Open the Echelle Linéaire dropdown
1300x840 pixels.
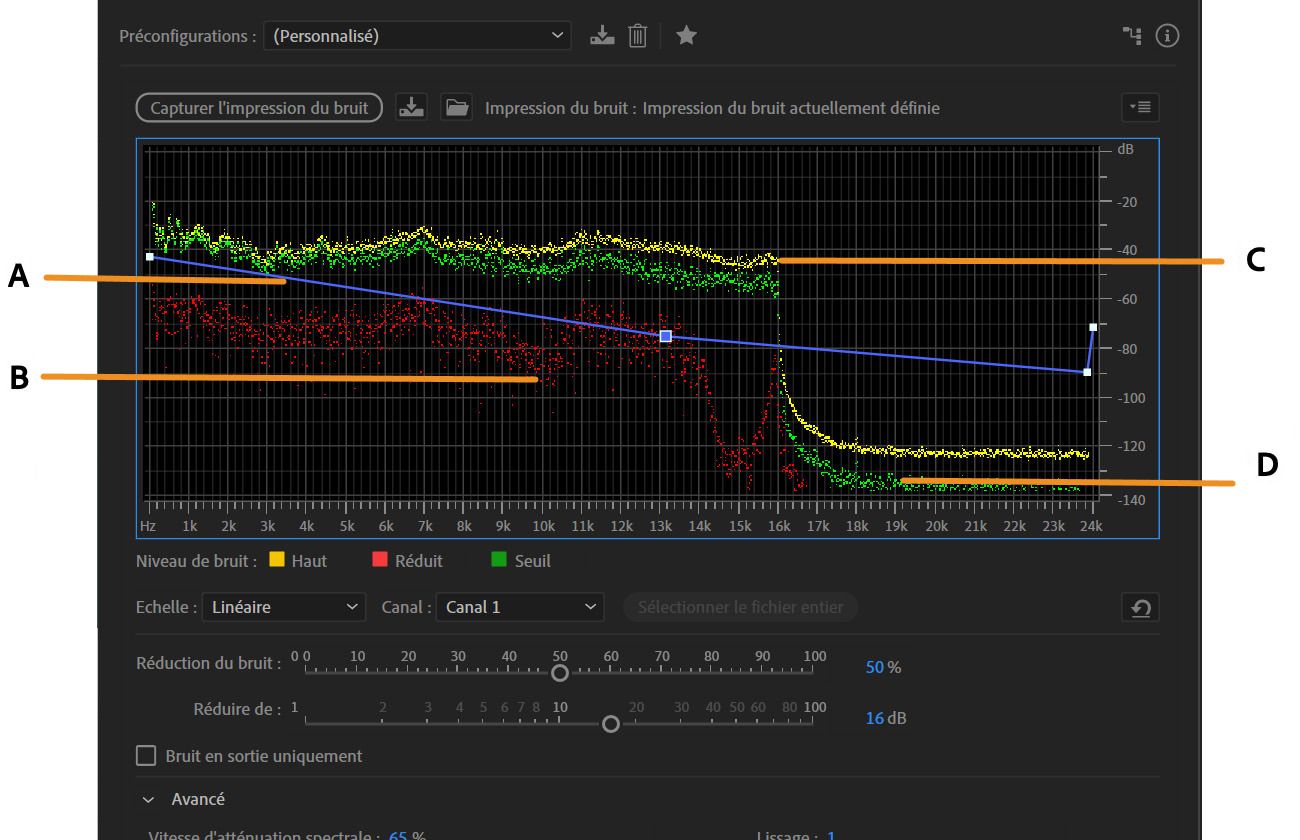[283, 607]
